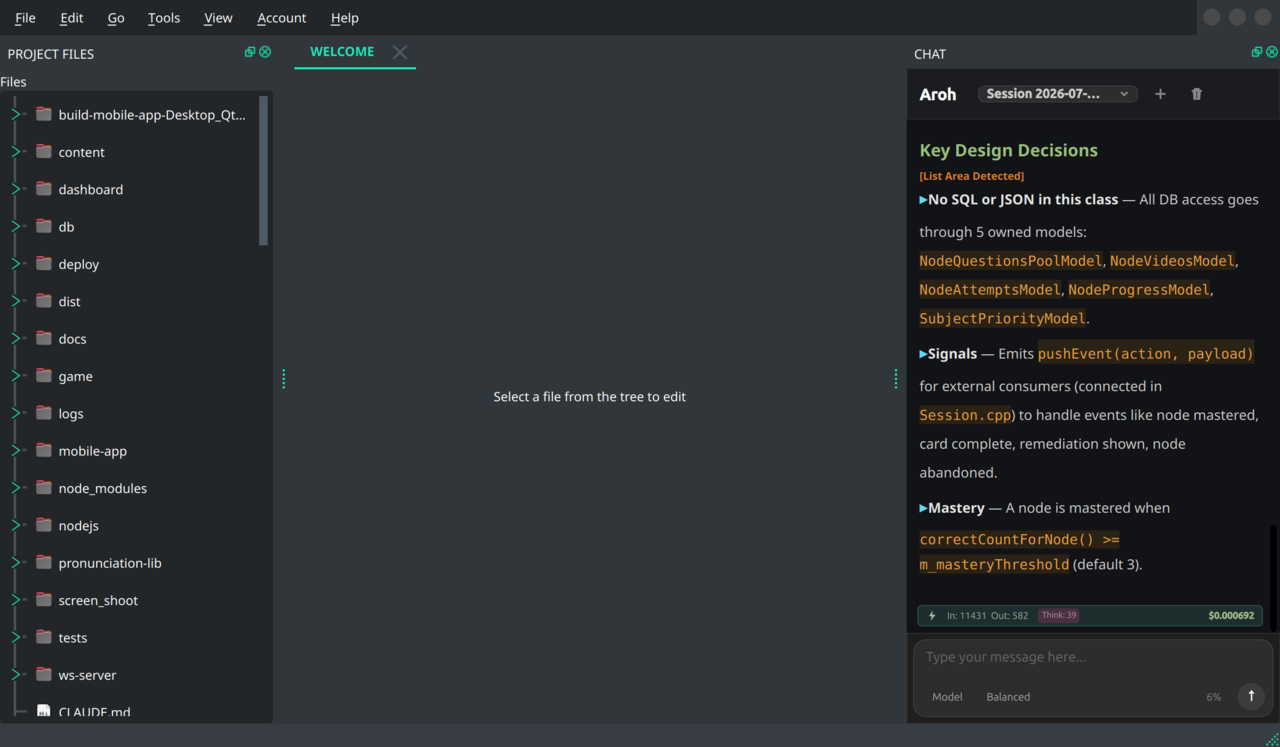The image size is (1280, 747).
Task: Click the right splitter handle dots
Action: click(896, 378)
